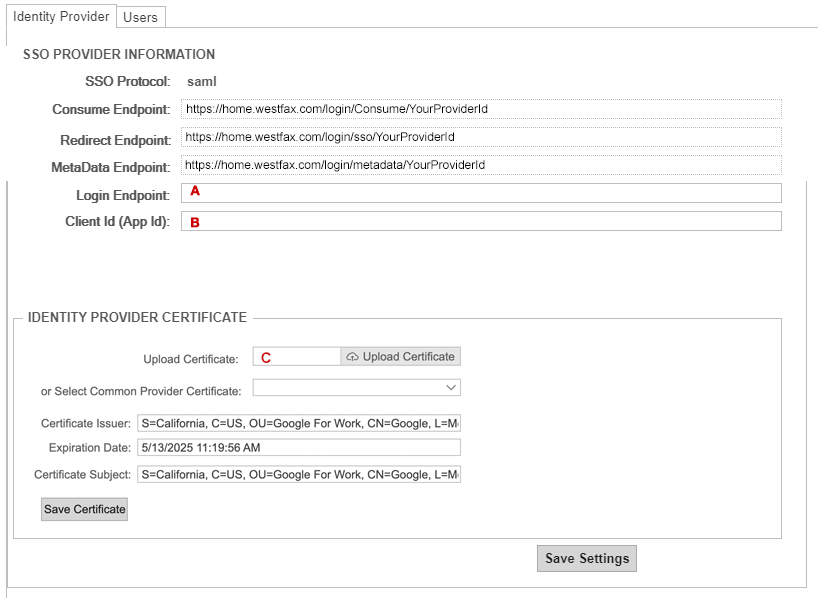Click the MetaData Endpoint field
The image size is (818, 598).
480,164
